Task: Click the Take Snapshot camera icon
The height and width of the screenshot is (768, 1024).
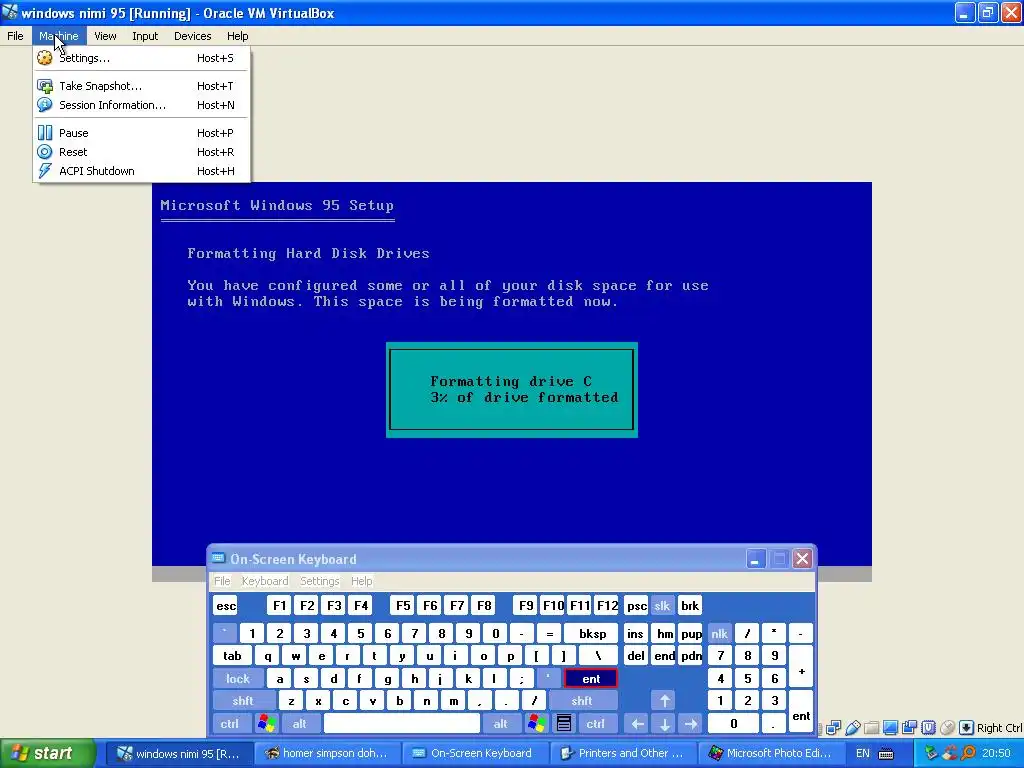Action: tap(44, 86)
